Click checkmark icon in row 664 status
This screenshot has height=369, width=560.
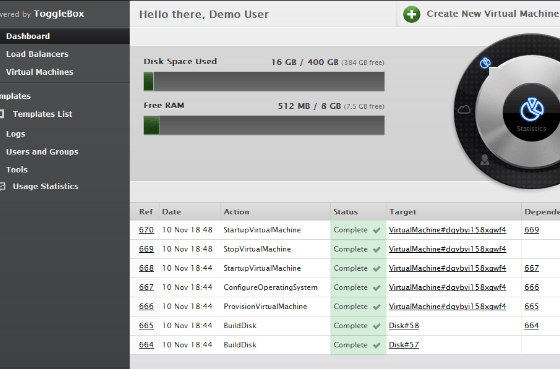point(376,345)
